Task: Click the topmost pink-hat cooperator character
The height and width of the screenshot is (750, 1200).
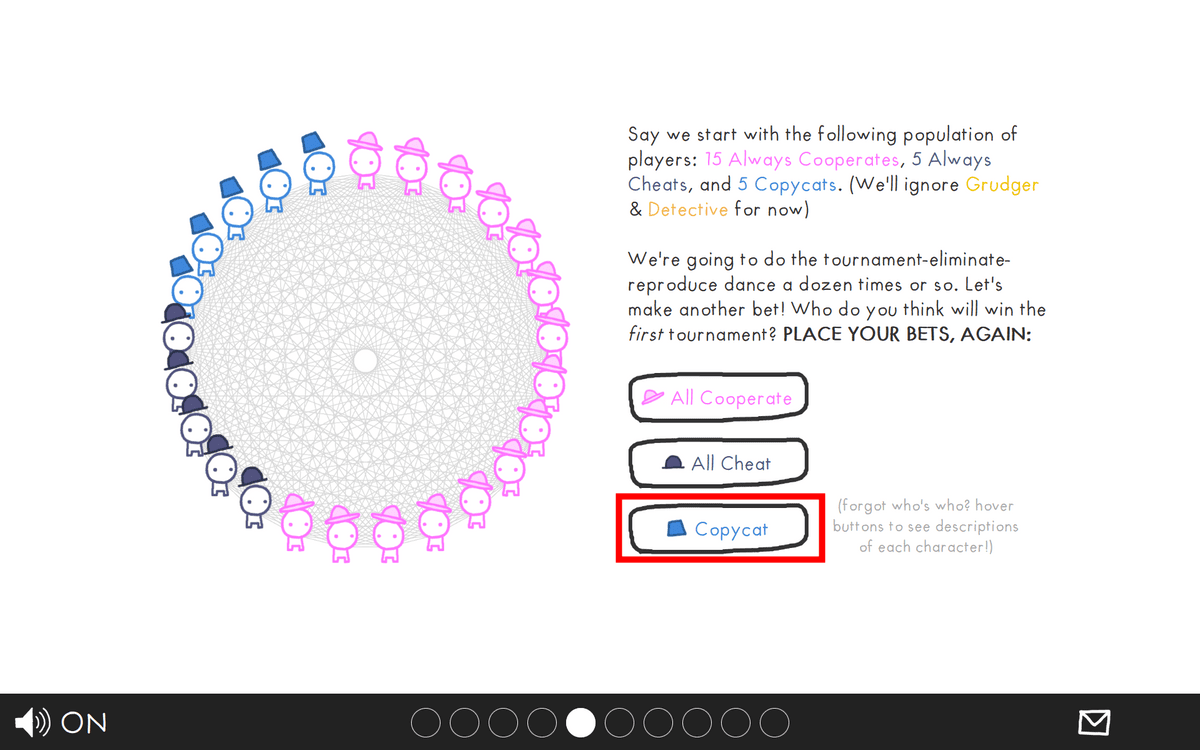Action: coord(366,161)
